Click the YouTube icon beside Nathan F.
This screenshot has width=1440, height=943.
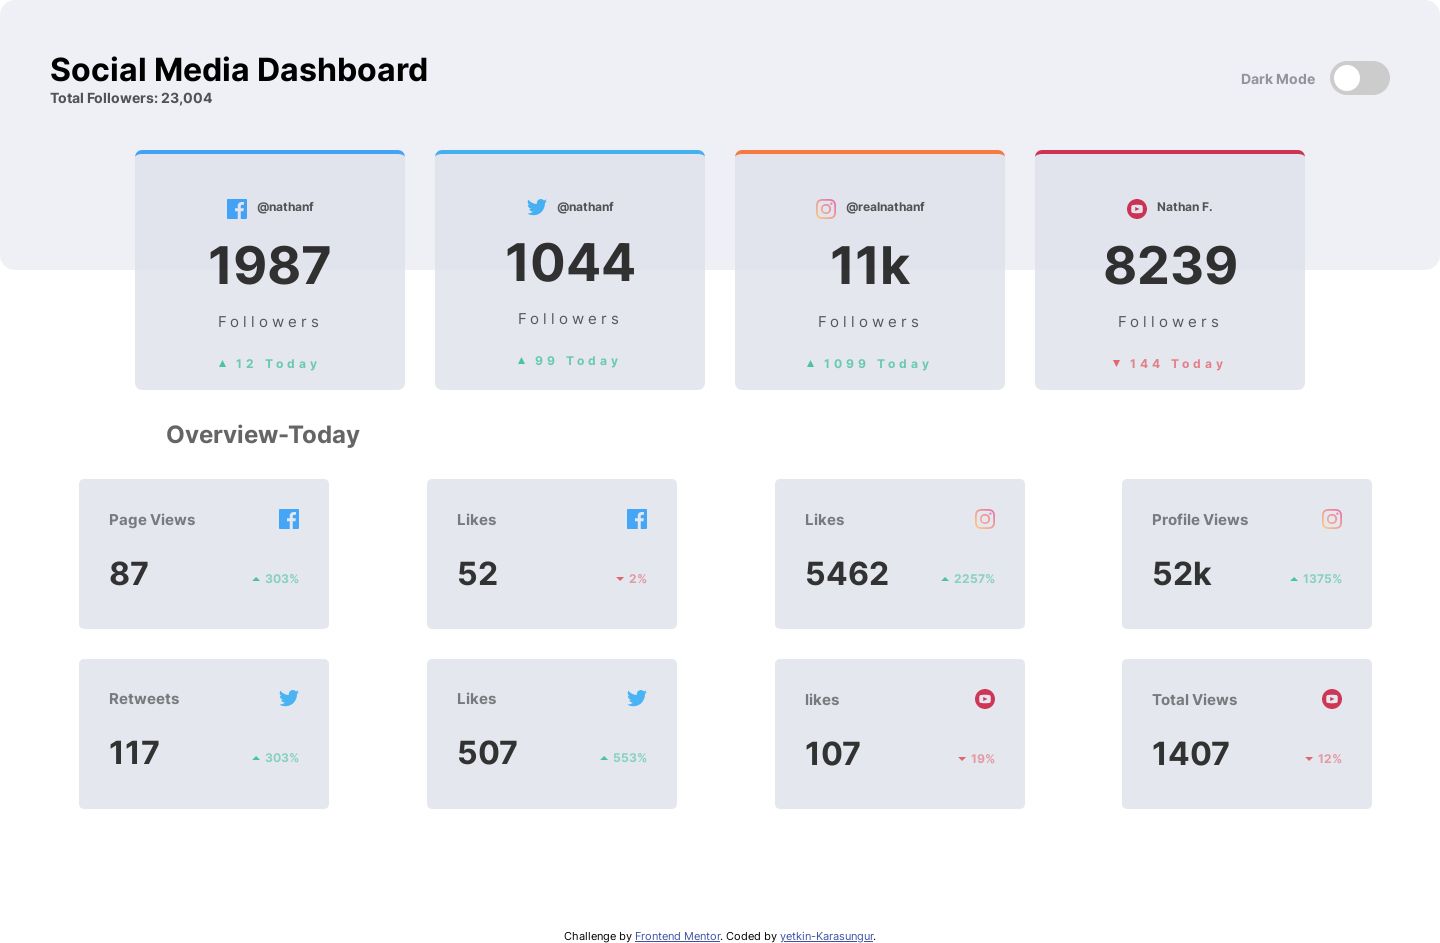click(x=1137, y=209)
